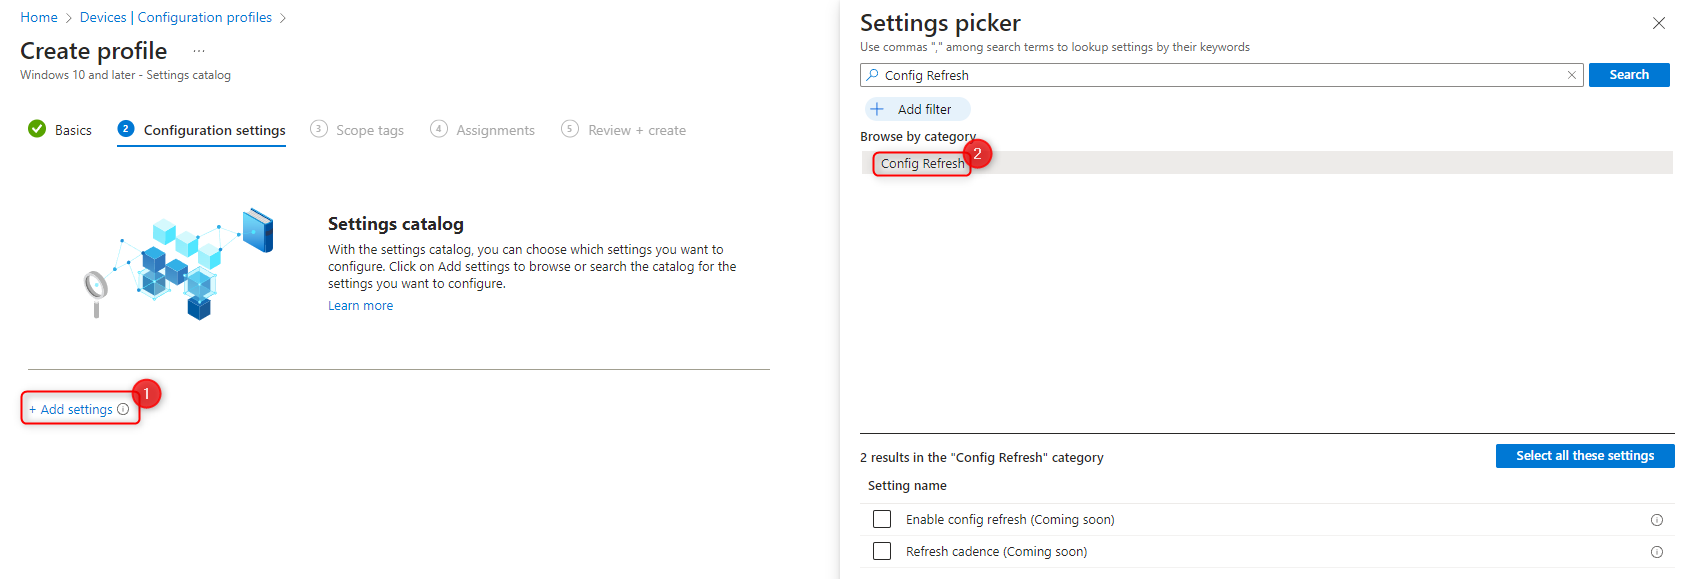Click the ellipsis next to Create profile
Screen dimensions: 1694x579
coord(198,50)
